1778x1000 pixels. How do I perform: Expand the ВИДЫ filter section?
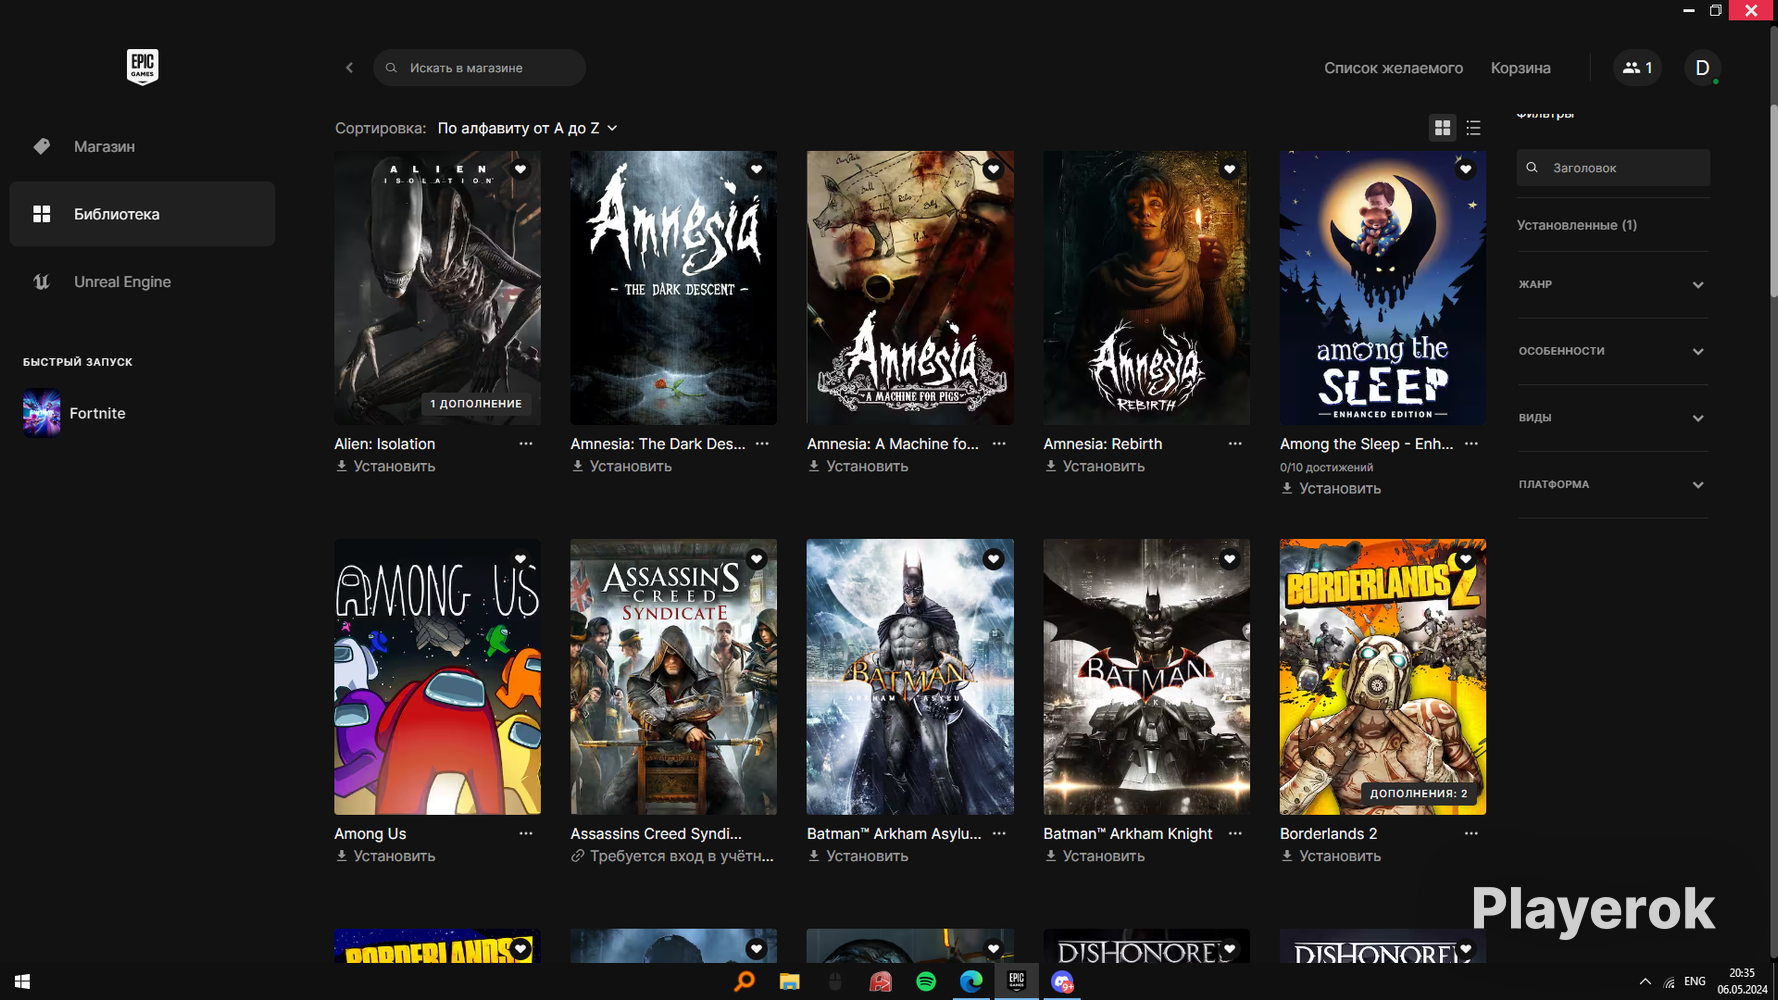1612,418
